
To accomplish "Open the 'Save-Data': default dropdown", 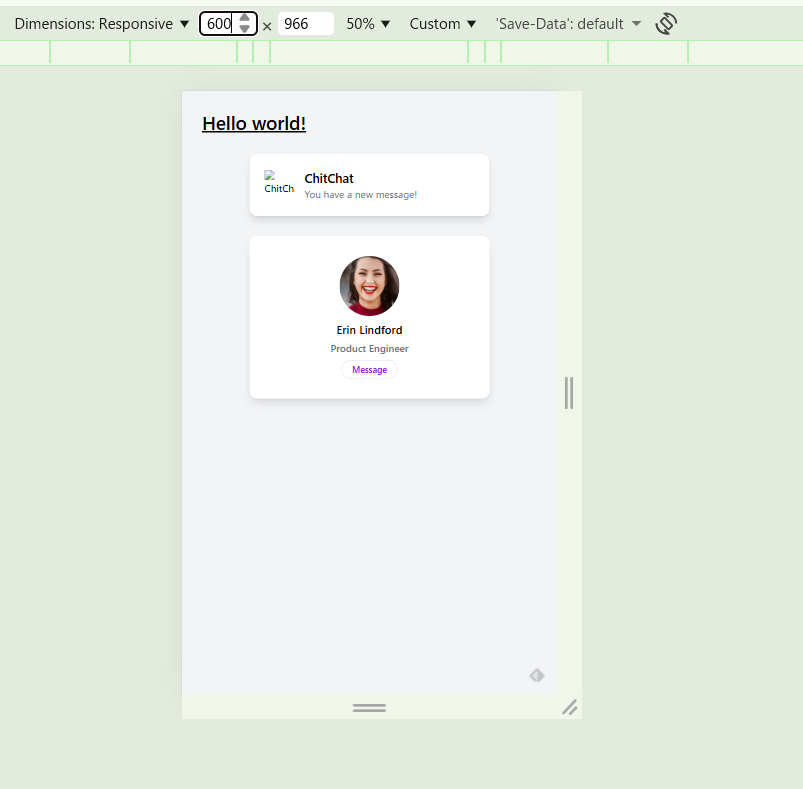I will (x=568, y=24).
